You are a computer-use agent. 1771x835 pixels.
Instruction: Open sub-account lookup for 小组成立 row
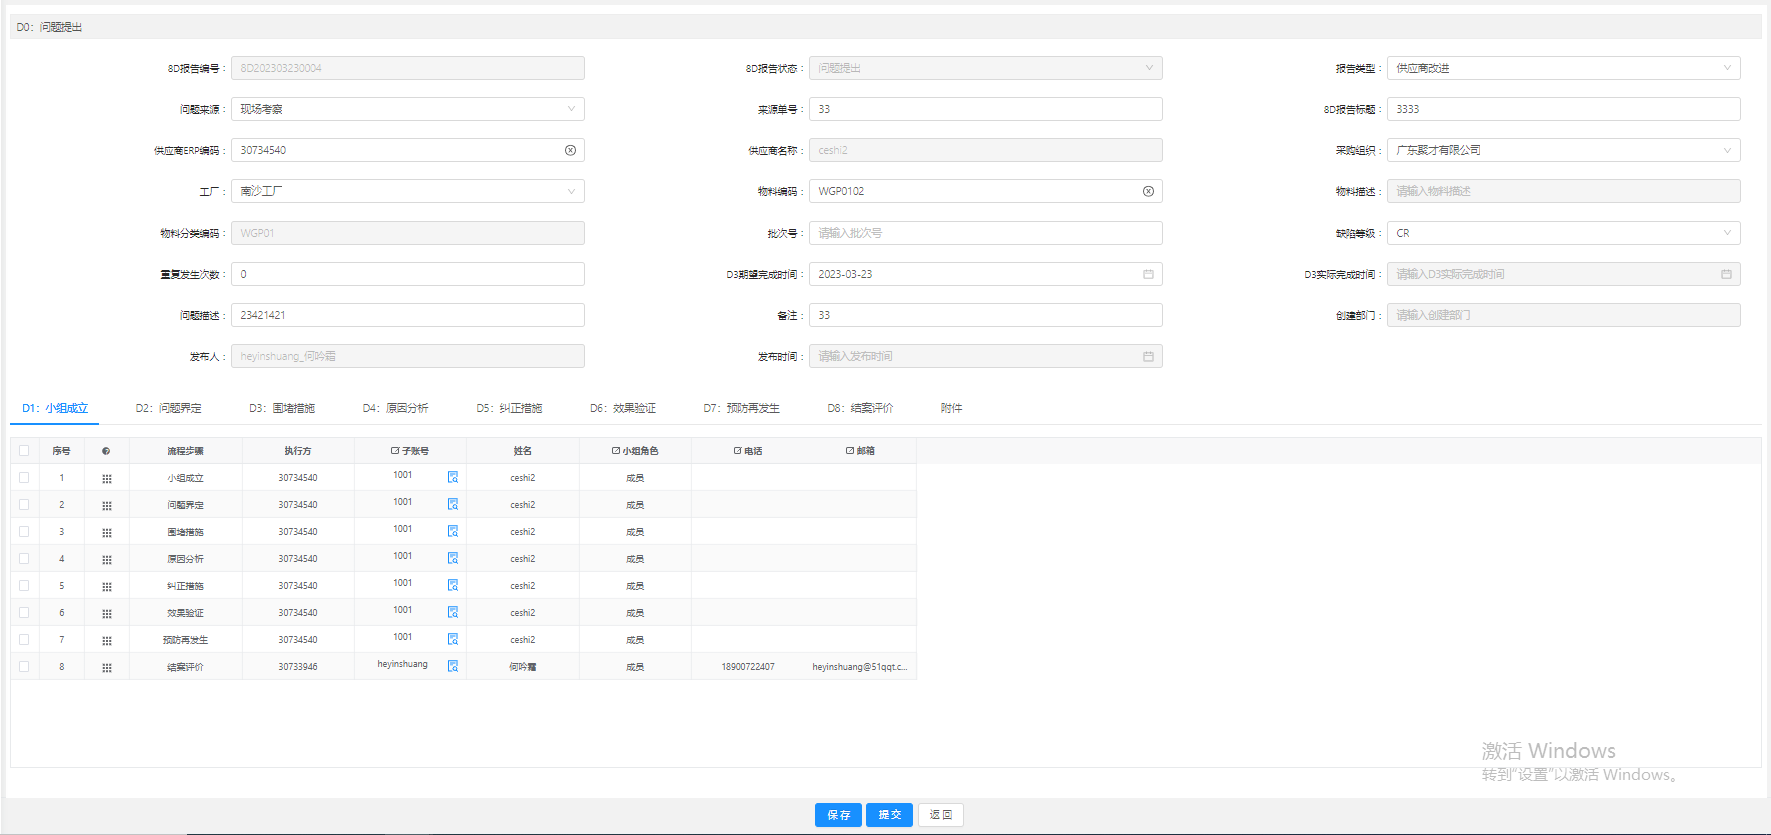pos(453,478)
